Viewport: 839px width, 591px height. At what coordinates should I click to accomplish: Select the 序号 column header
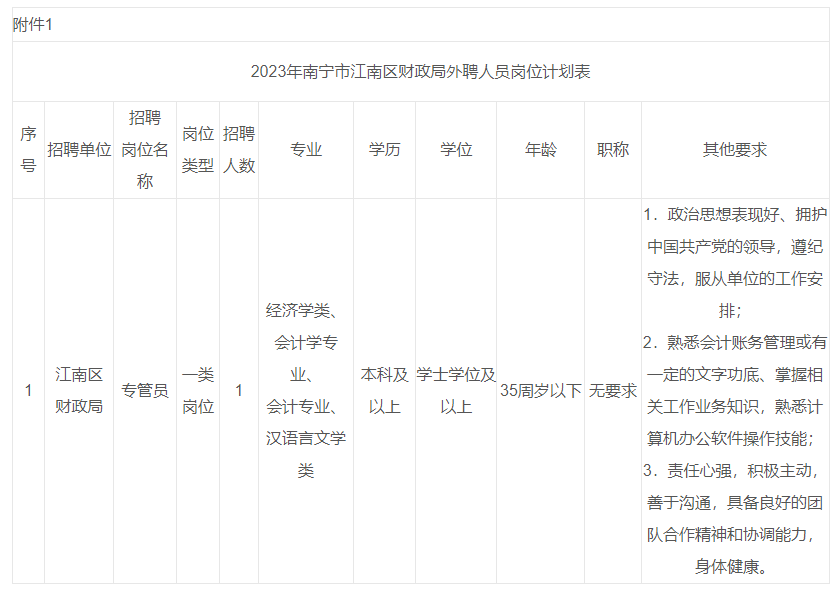28,150
